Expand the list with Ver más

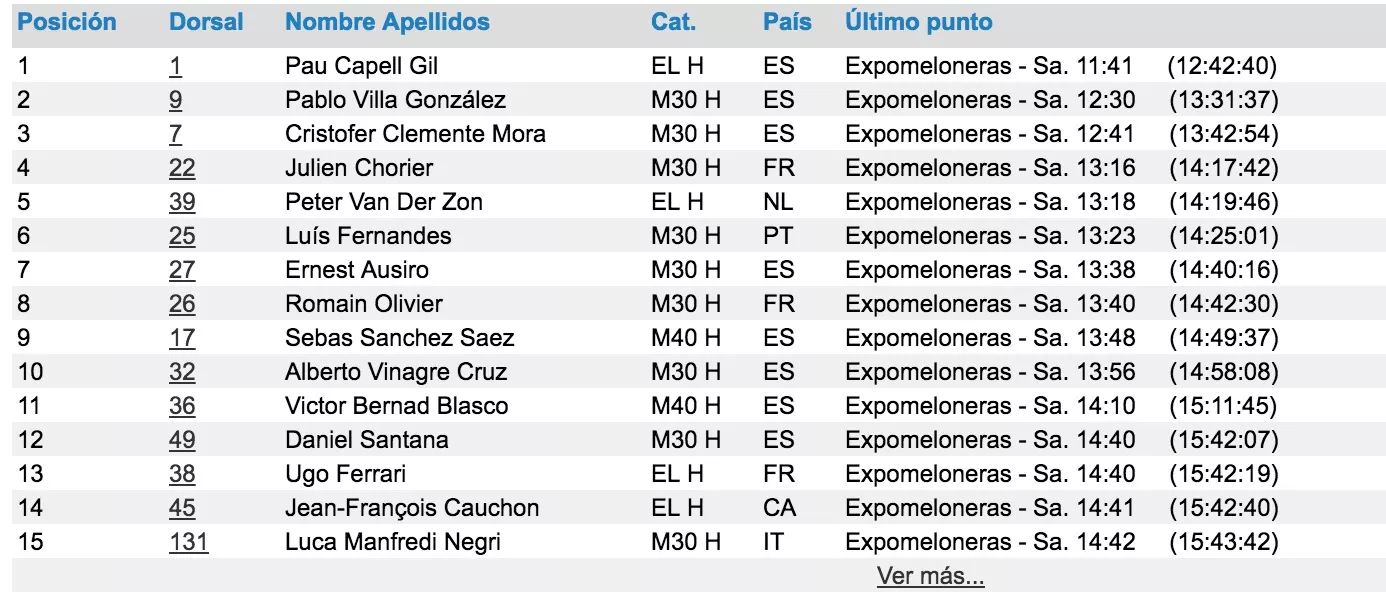point(930,576)
